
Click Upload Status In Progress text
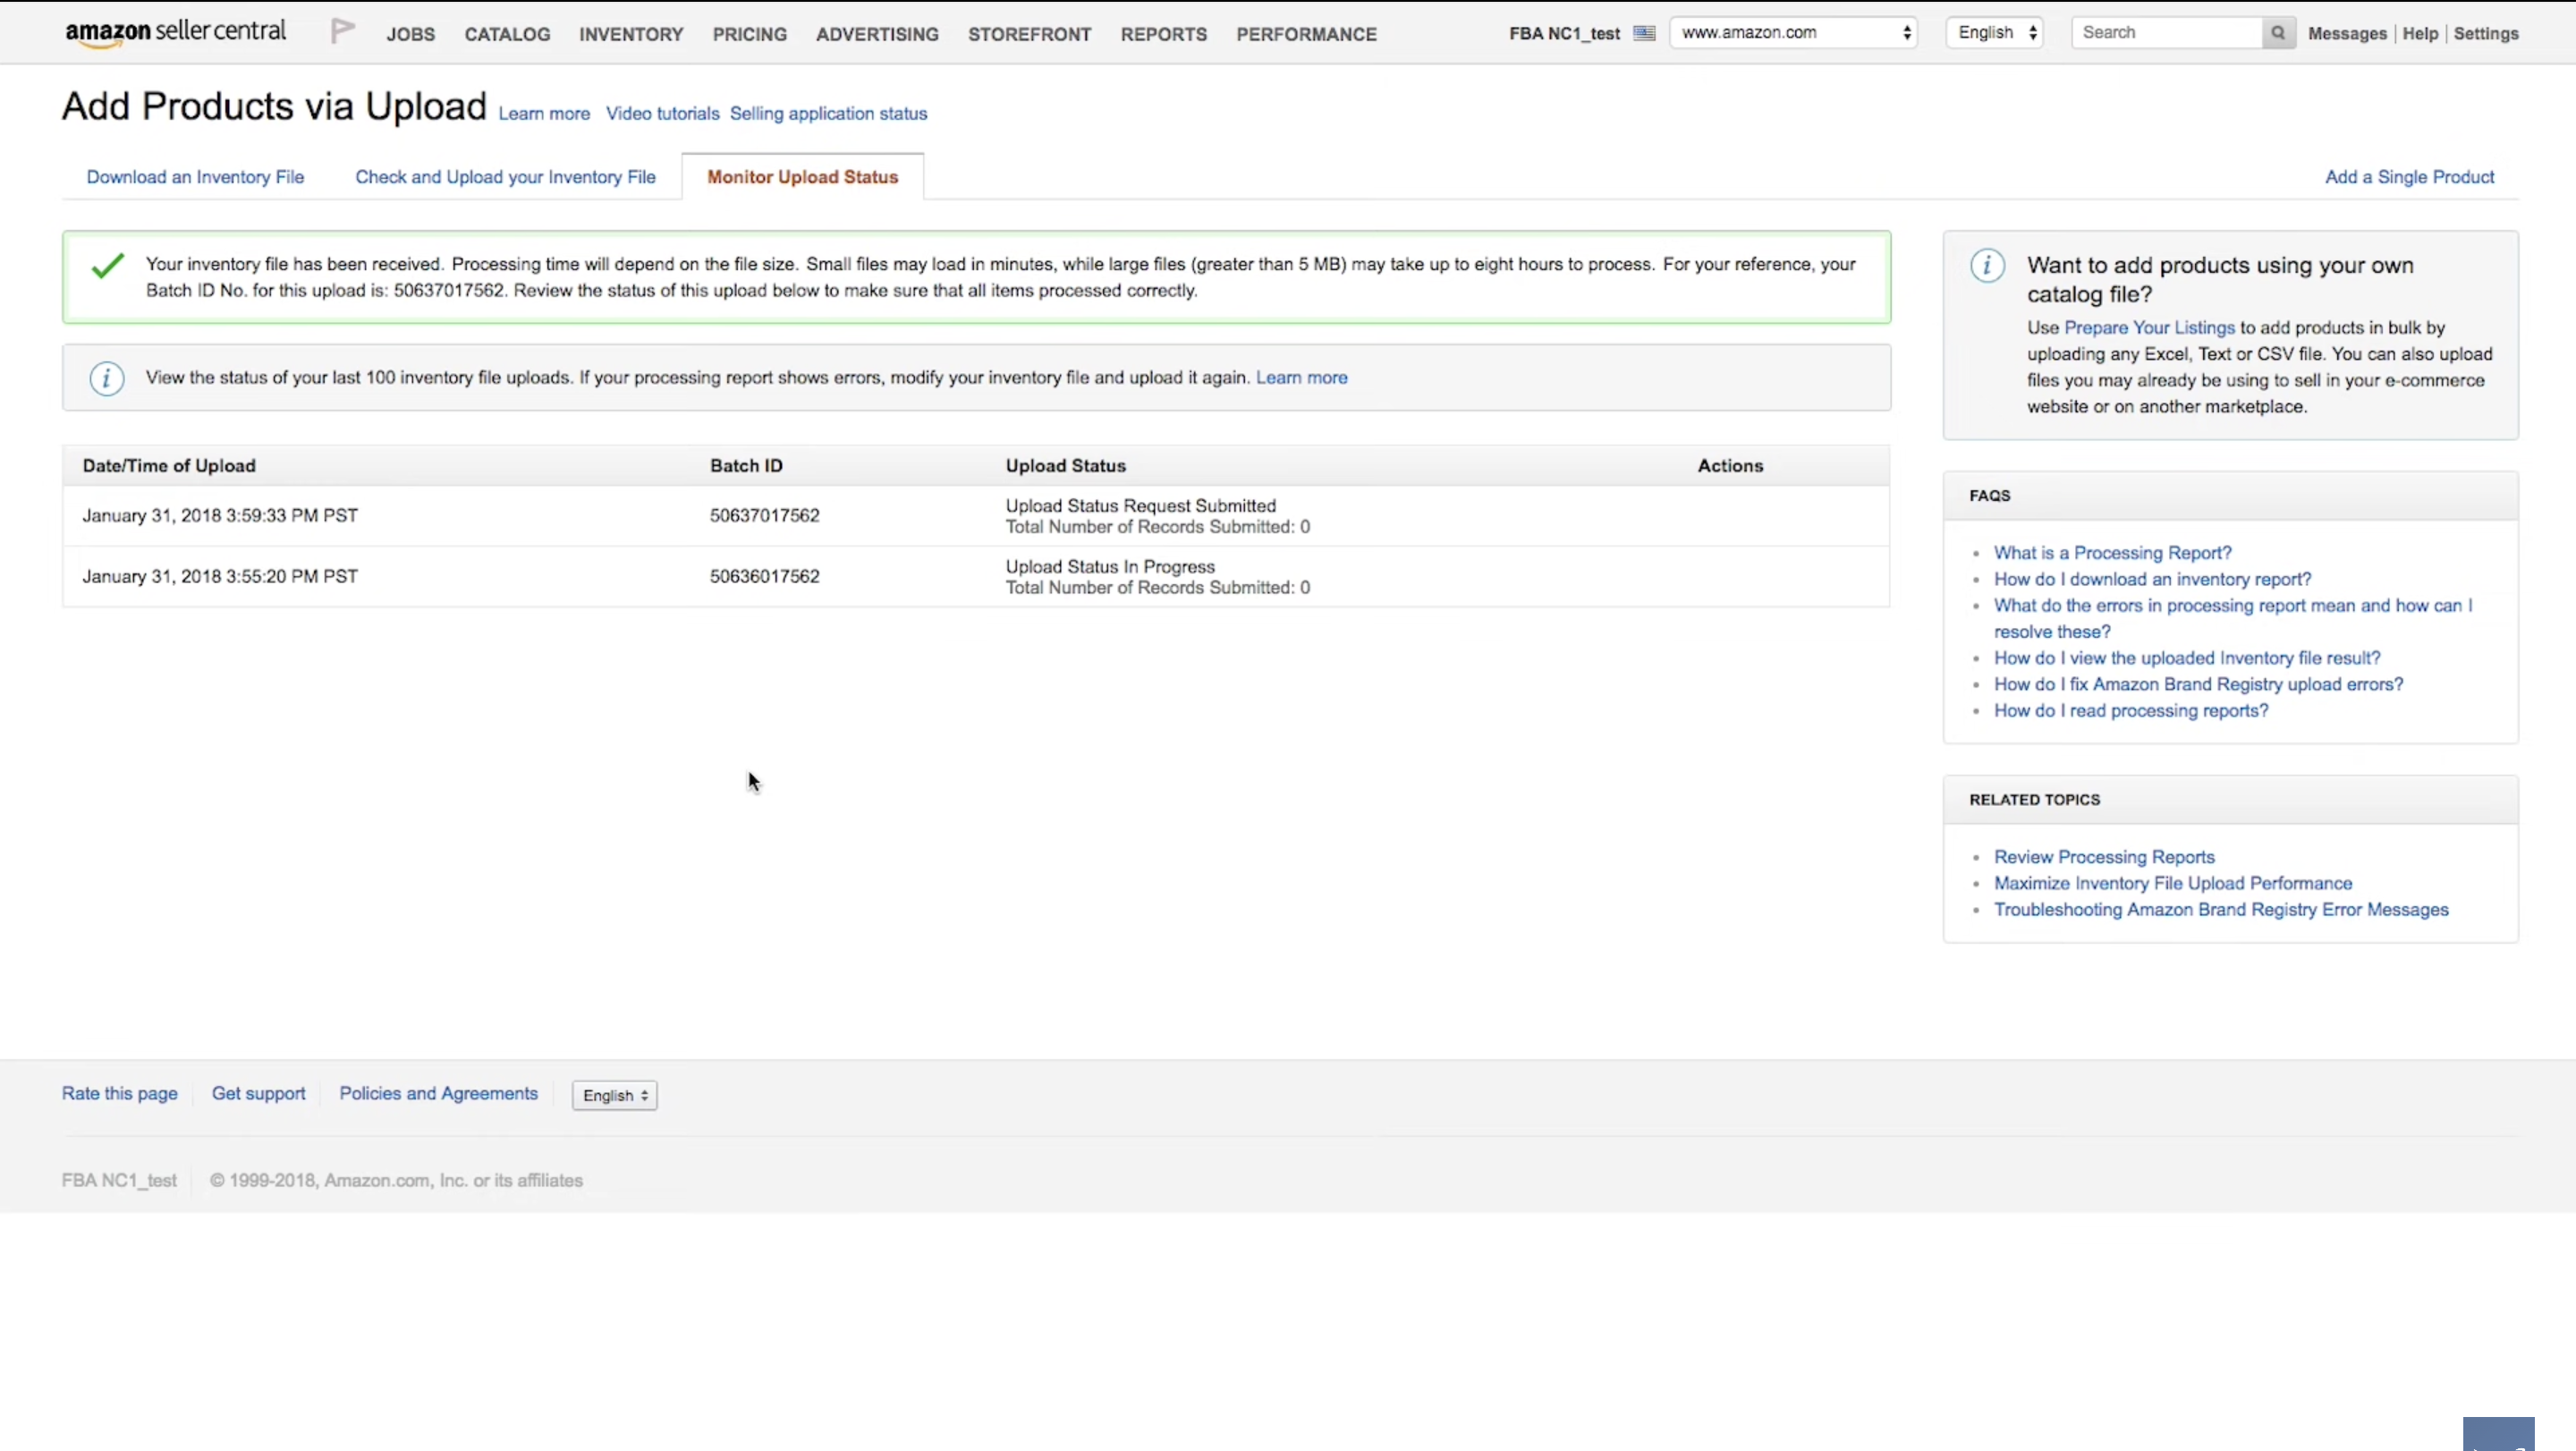pos(1110,567)
